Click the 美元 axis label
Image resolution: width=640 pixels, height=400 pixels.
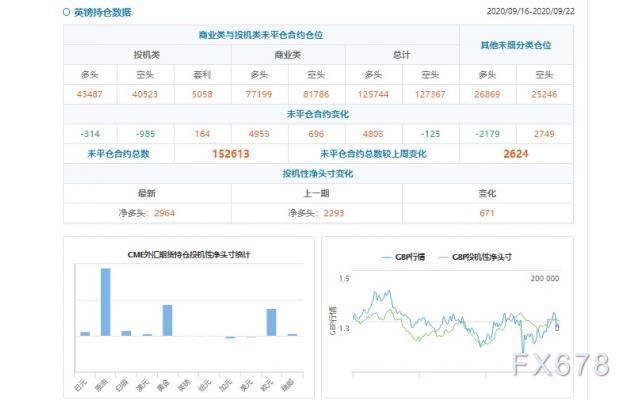[246, 385]
